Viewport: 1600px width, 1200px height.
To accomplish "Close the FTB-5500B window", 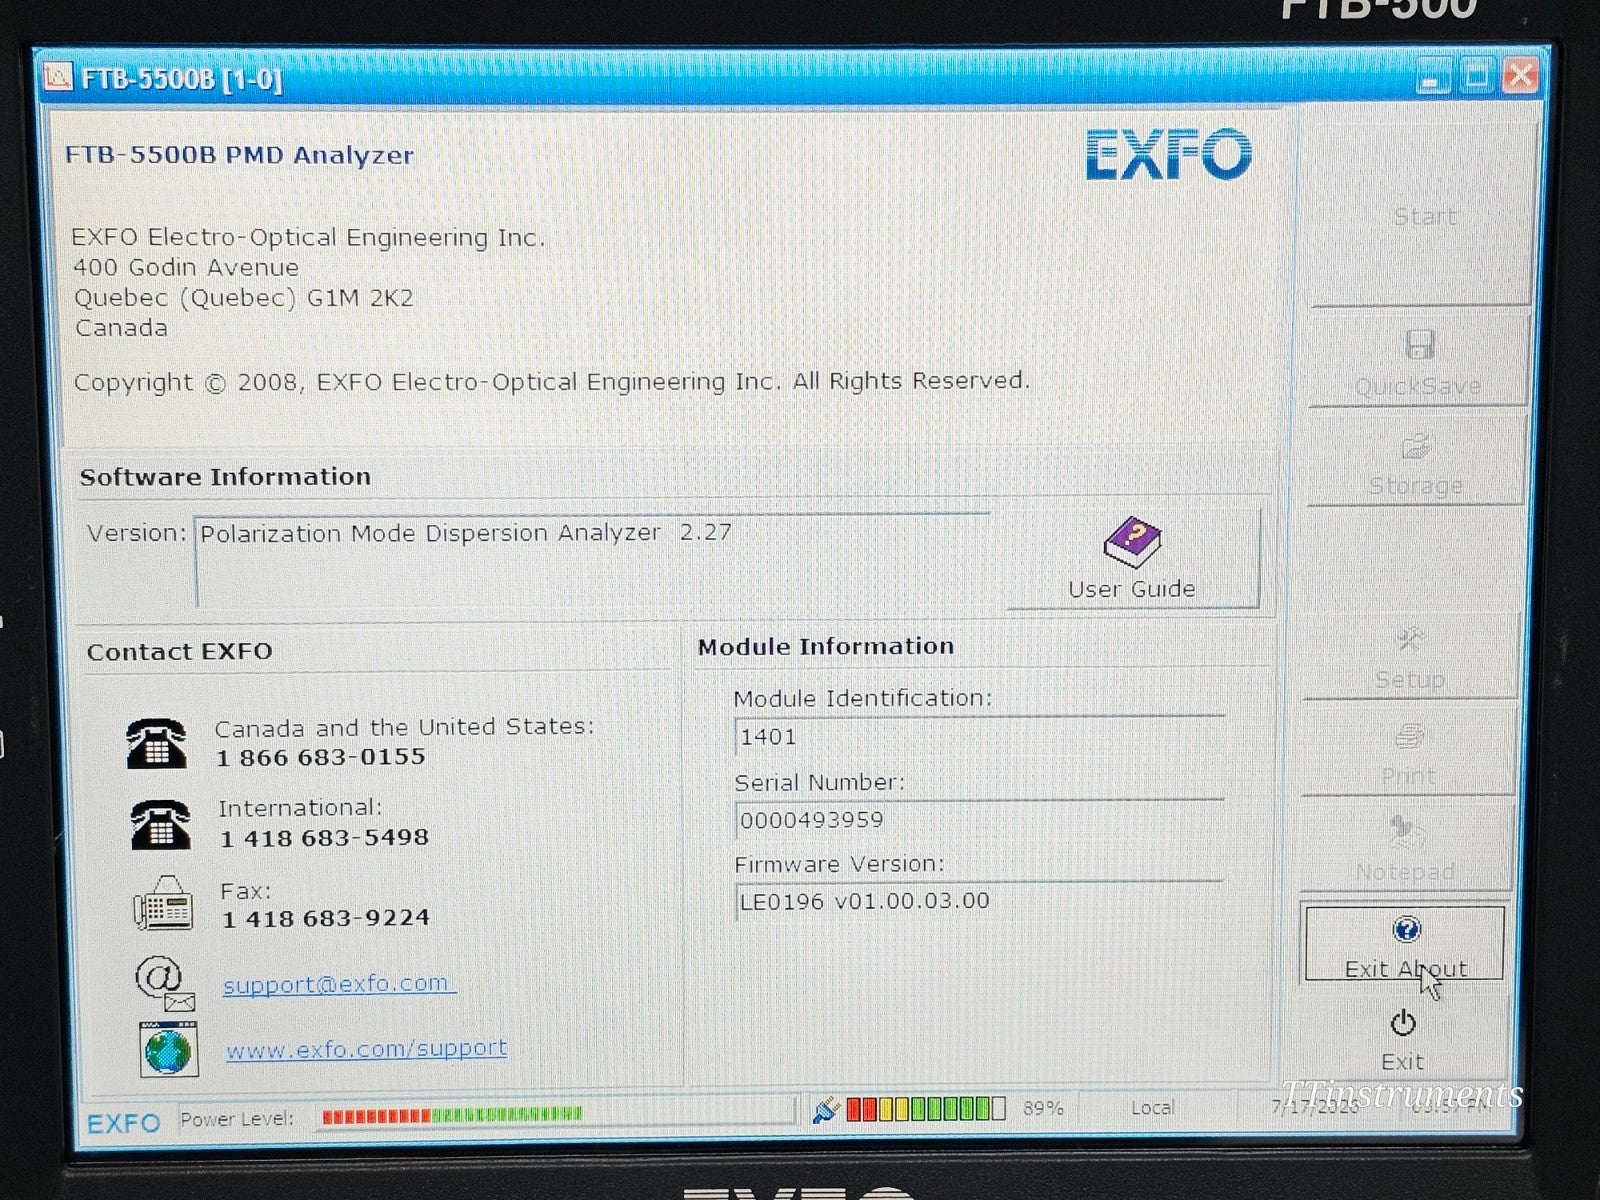I will coord(1521,75).
